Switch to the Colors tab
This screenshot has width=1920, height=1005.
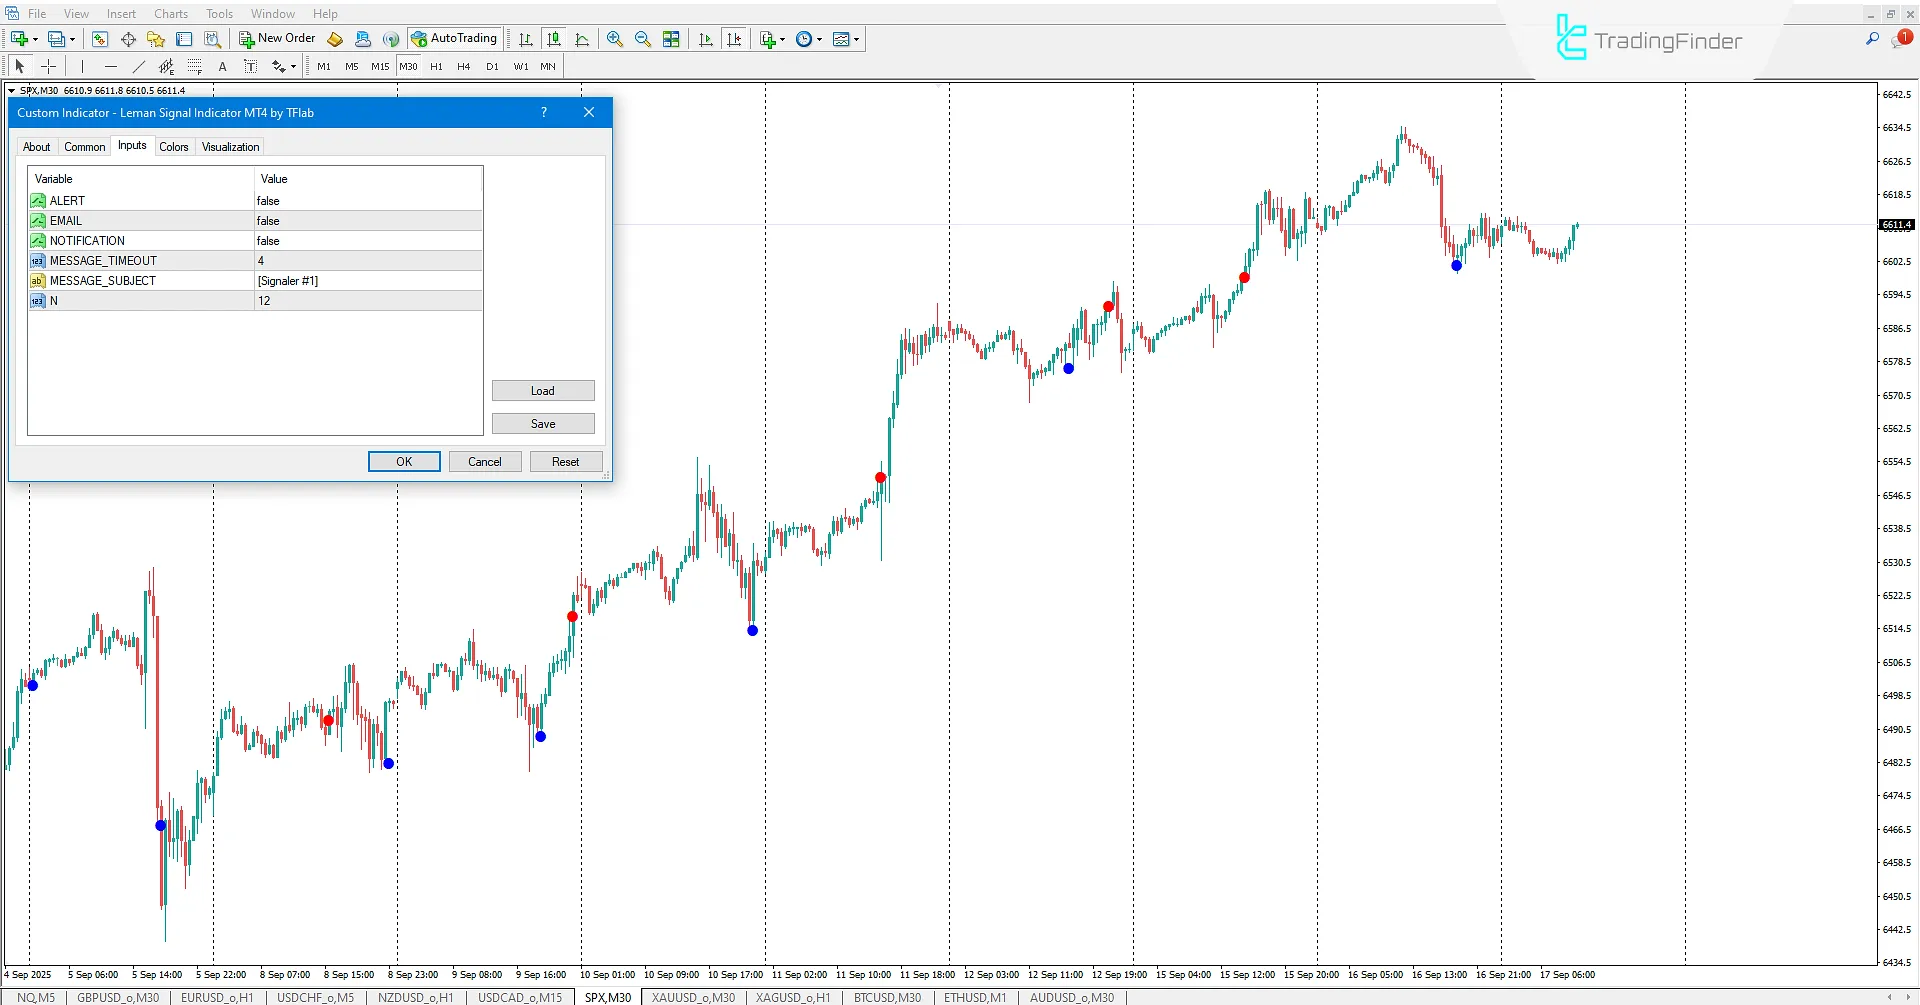[174, 146]
